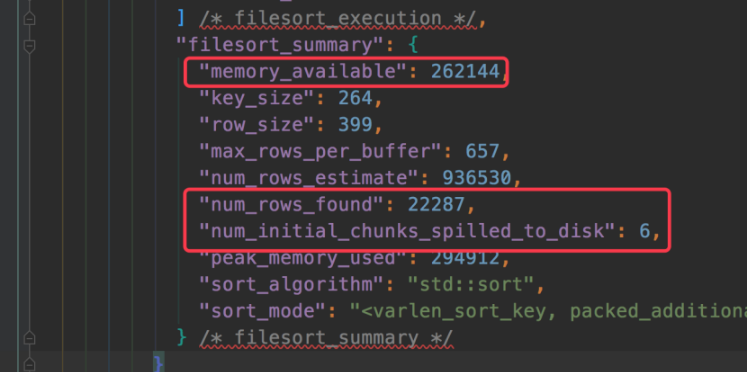Collapse the filesort_summary block via gutter fold marker
This screenshot has height=372, width=748.
pyautogui.click(x=30, y=46)
